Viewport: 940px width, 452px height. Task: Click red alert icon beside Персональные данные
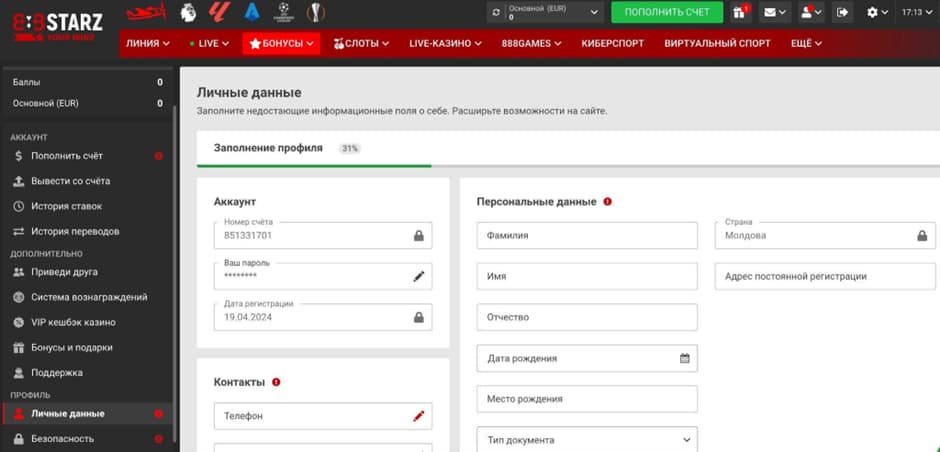pos(607,201)
